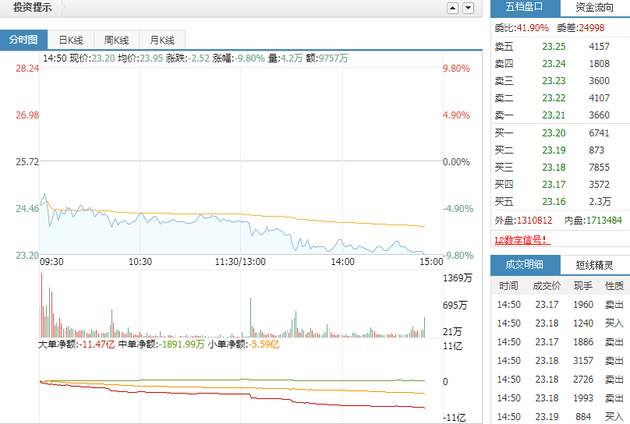Click the 委差 value 24998
The height and width of the screenshot is (424, 630).
(x=591, y=28)
